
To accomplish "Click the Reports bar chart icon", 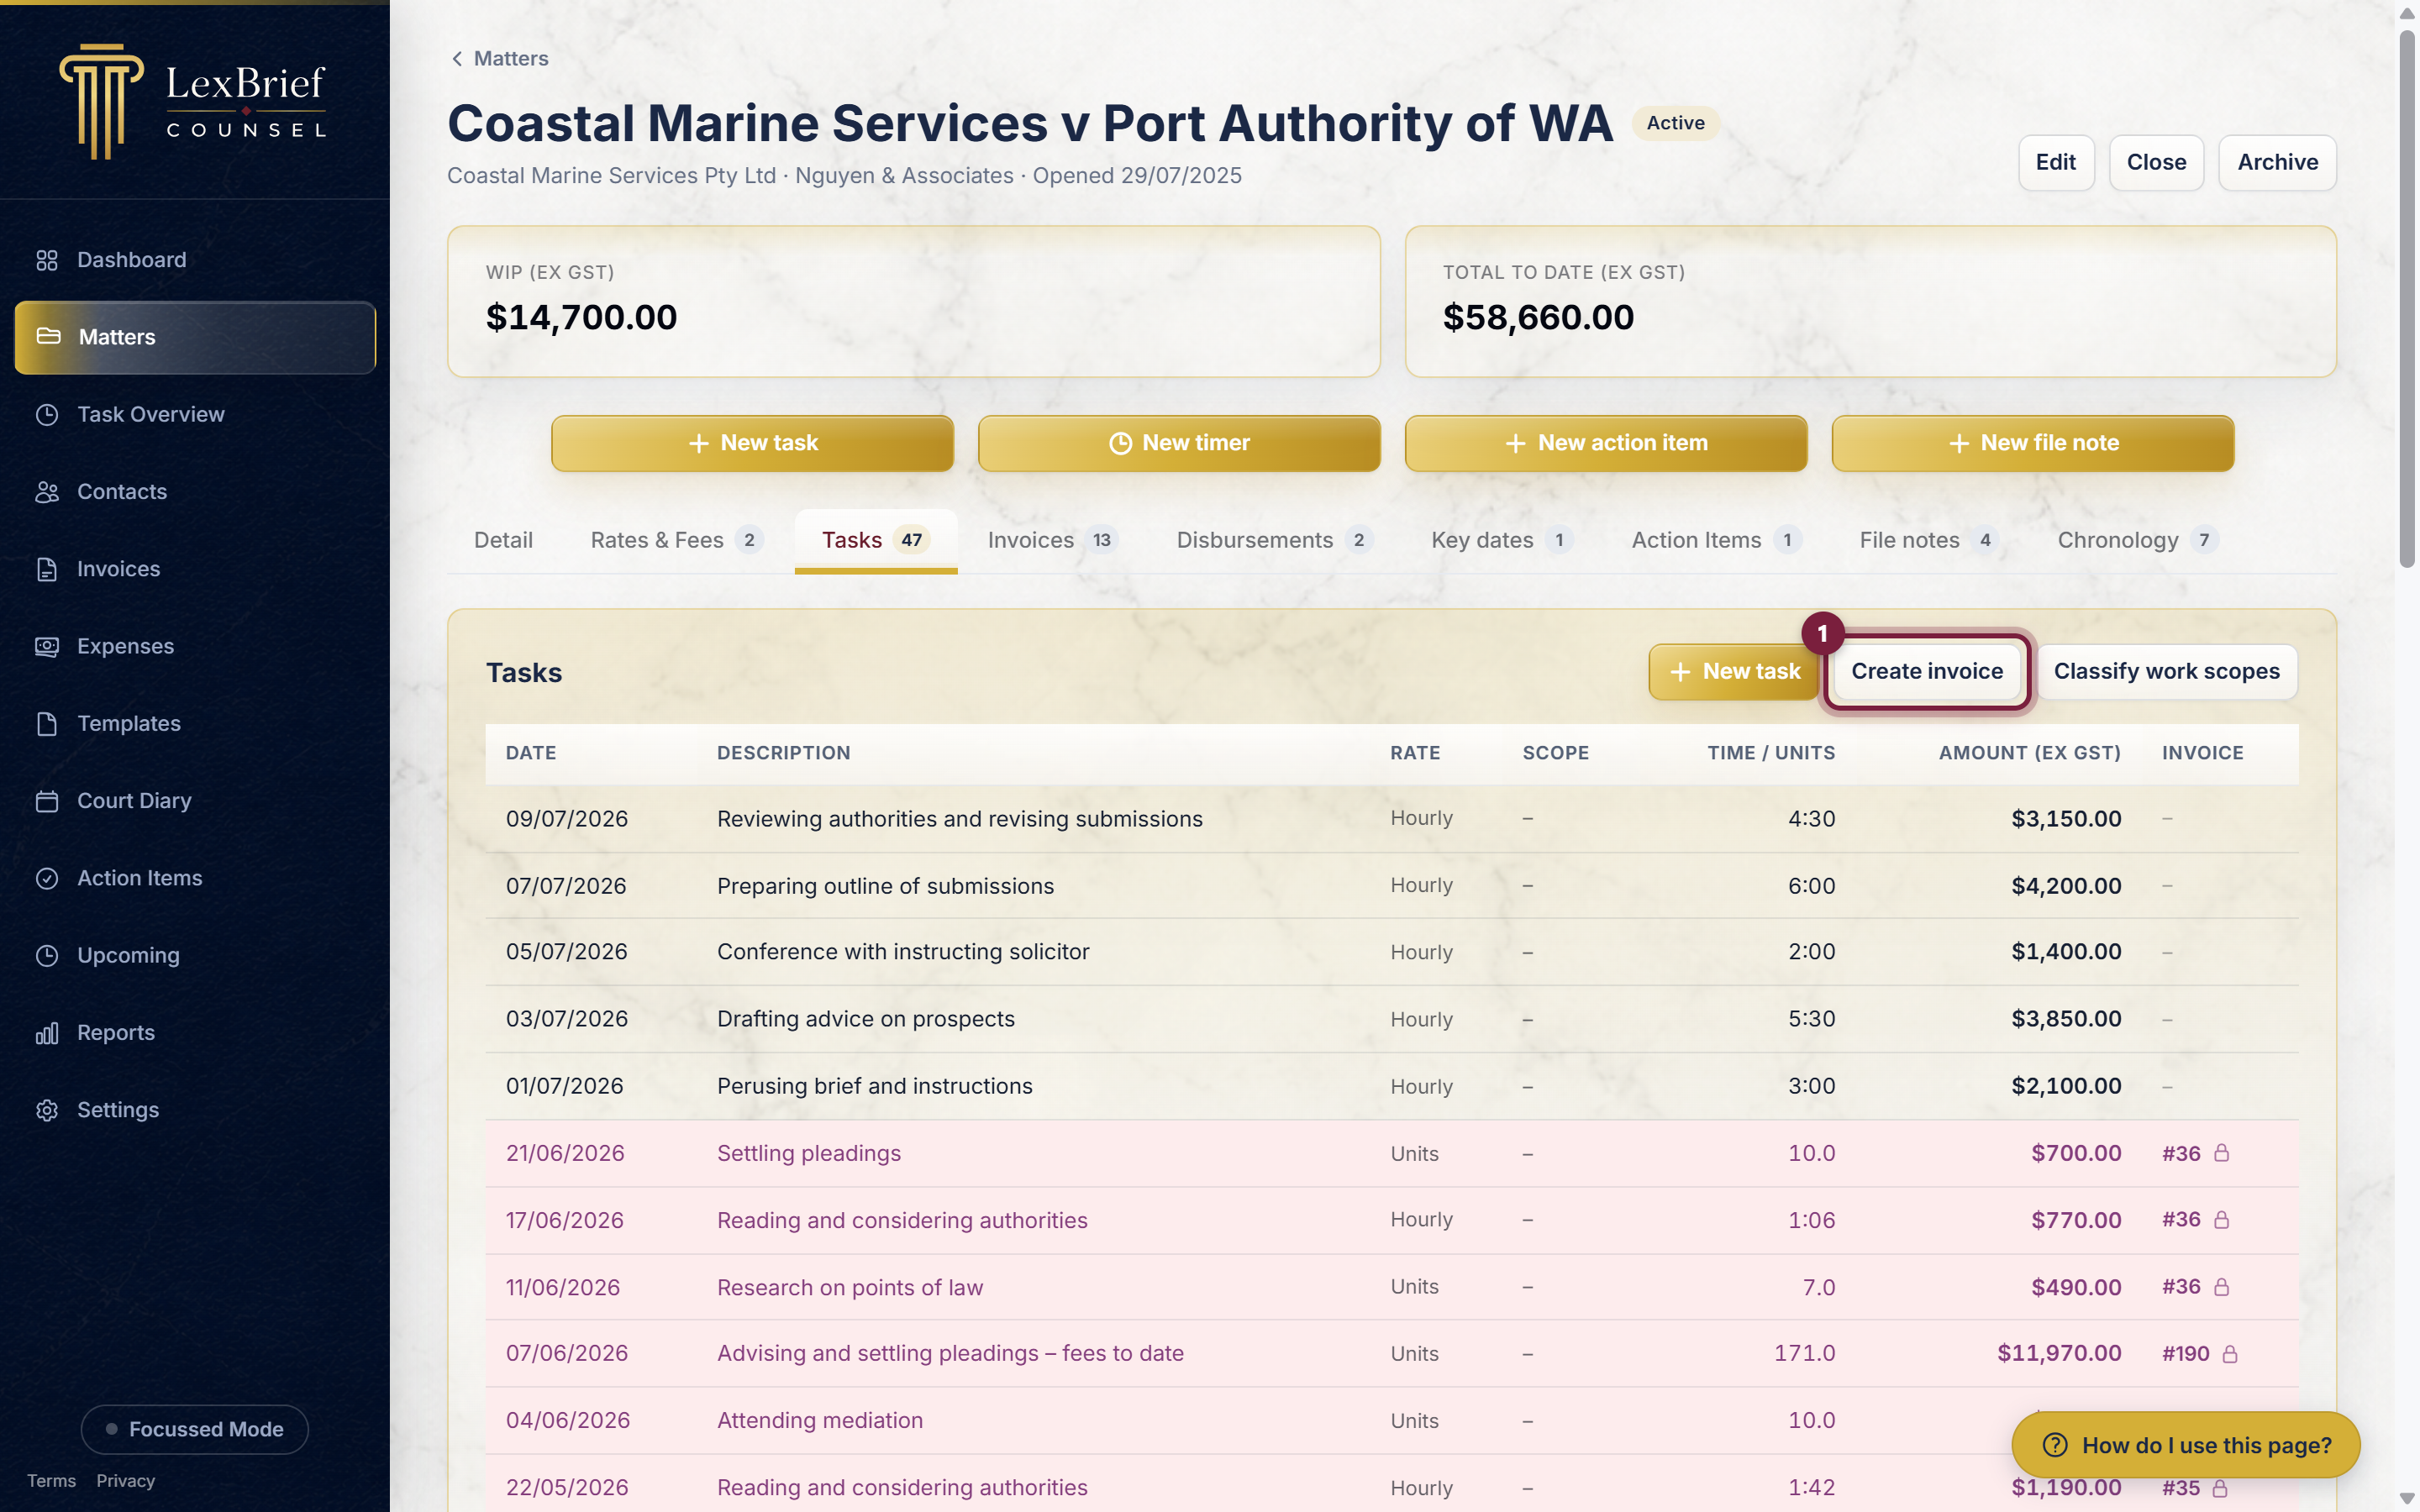I will point(47,1033).
